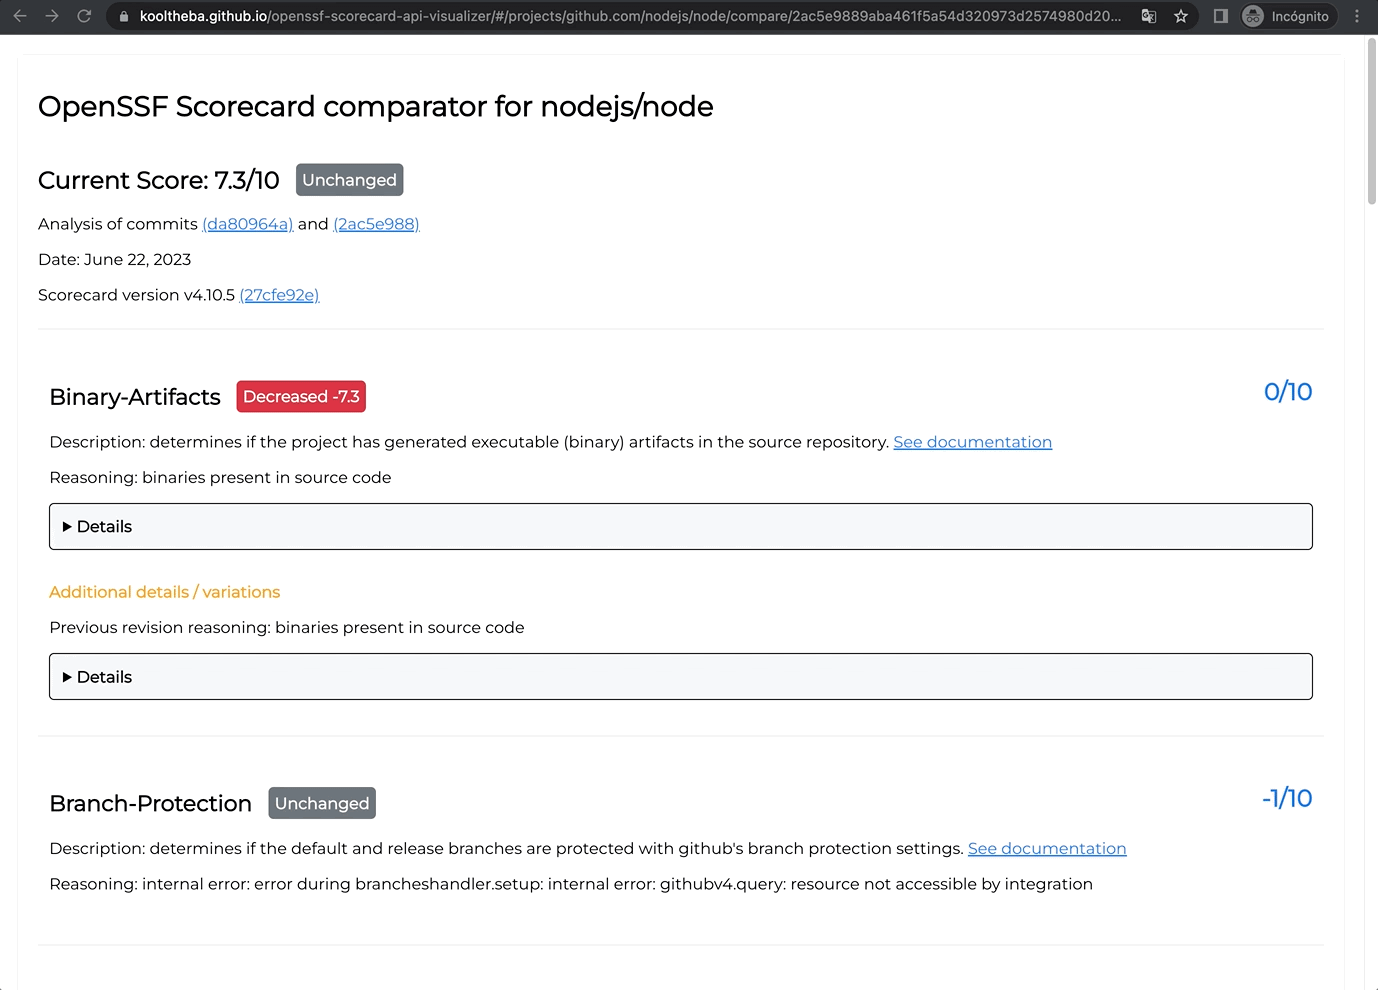Open Binary-Artifacts See documentation link

[x=973, y=442]
